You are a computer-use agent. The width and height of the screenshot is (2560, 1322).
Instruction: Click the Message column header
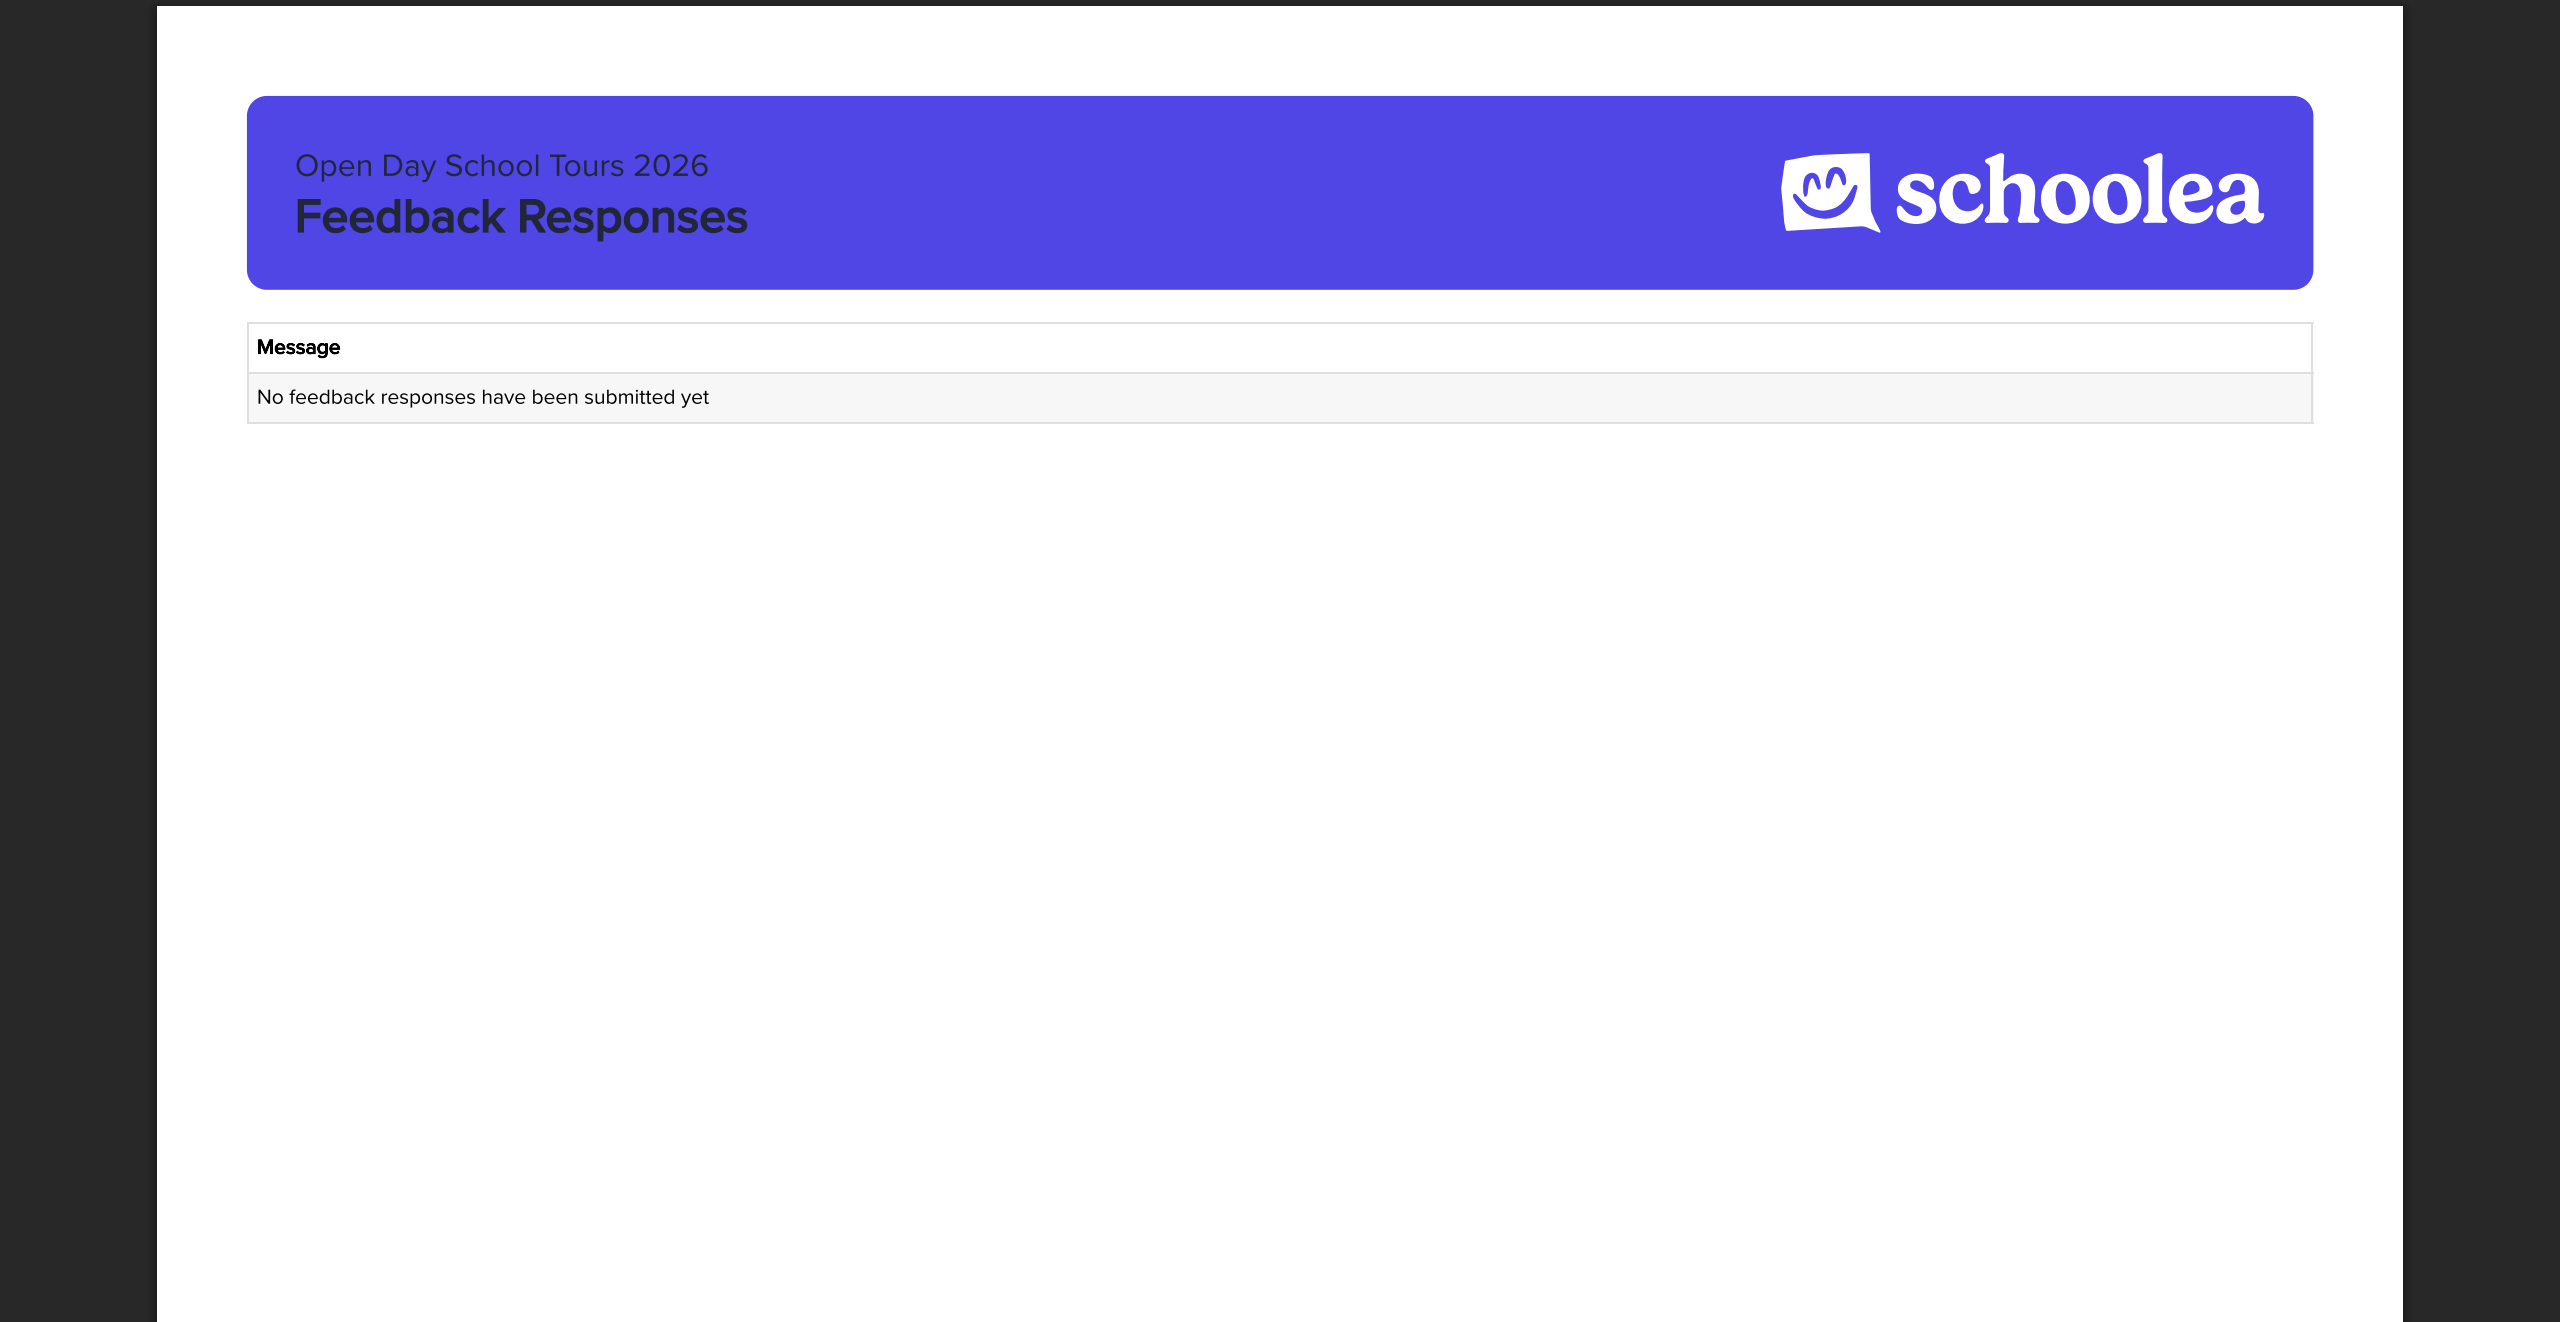pyautogui.click(x=298, y=347)
